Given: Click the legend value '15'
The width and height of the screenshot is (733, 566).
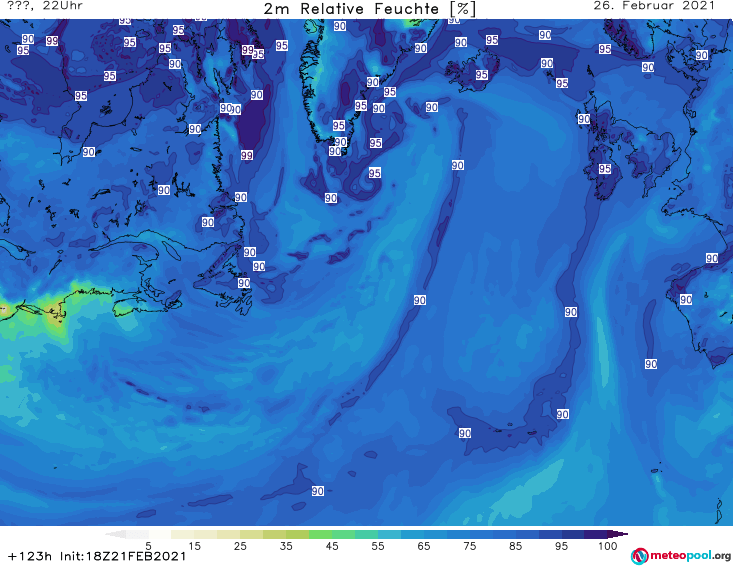Looking at the screenshot, I should click(x=194, y=546).
